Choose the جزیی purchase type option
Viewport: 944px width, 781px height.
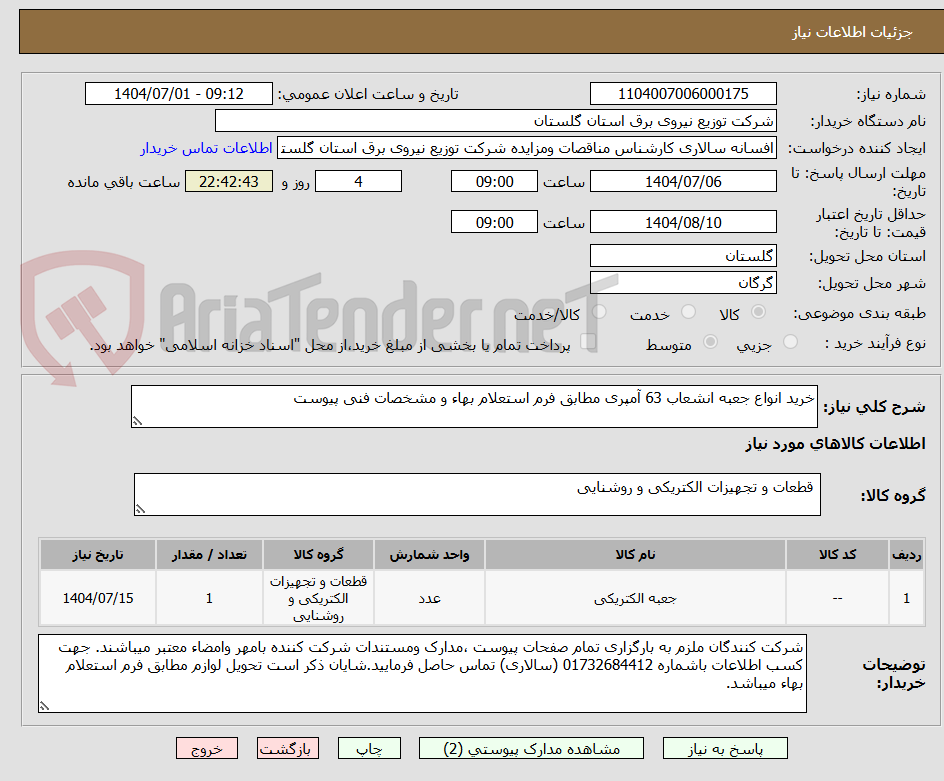click(x=789, y=340)
